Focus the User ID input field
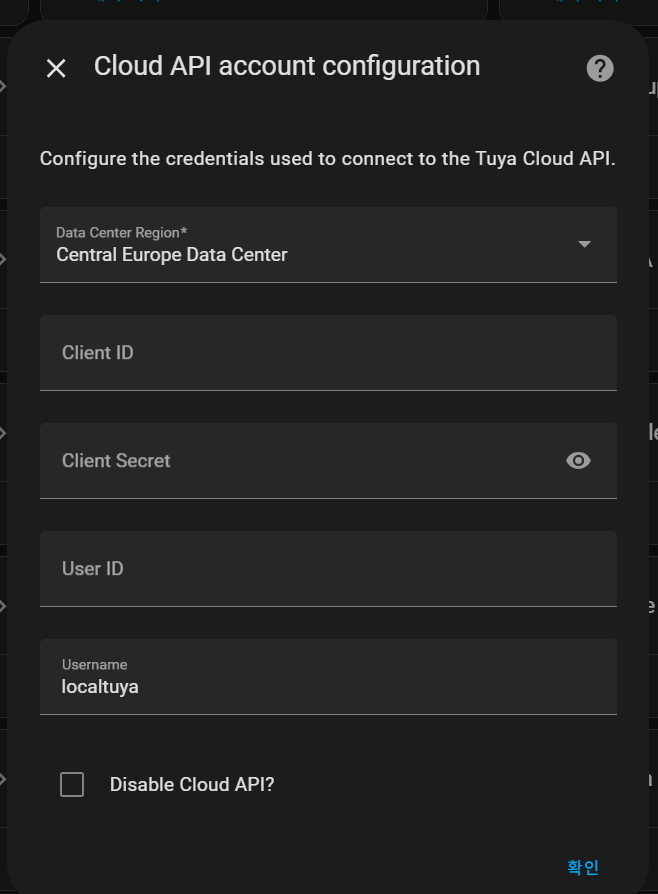The image size is (658, 894). 328,569
